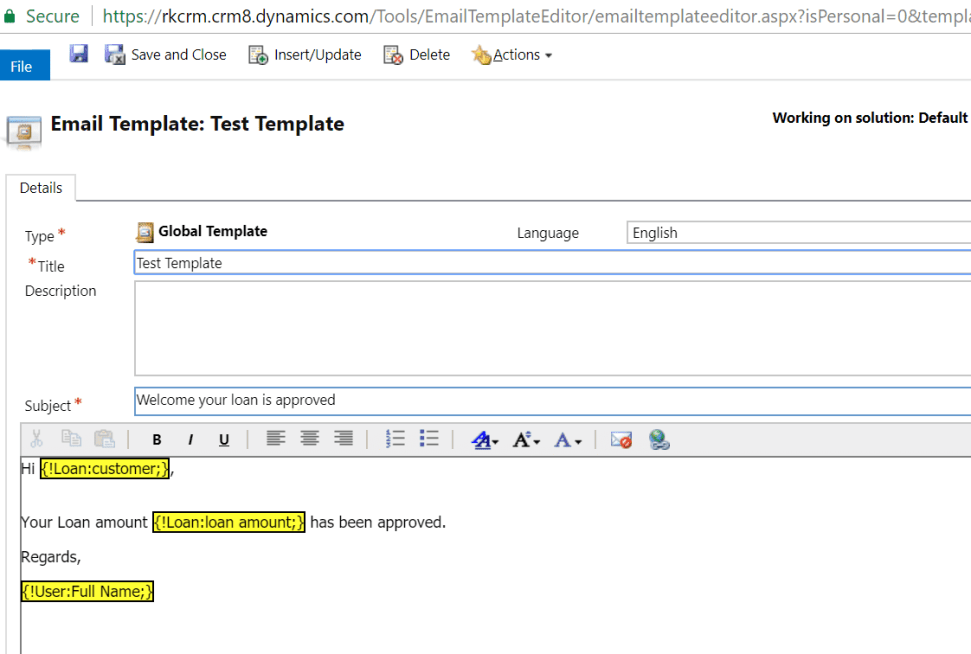The height and width of the screenshot is (654, 971).
Task: Open the File menu
Action: click(22, 66)
